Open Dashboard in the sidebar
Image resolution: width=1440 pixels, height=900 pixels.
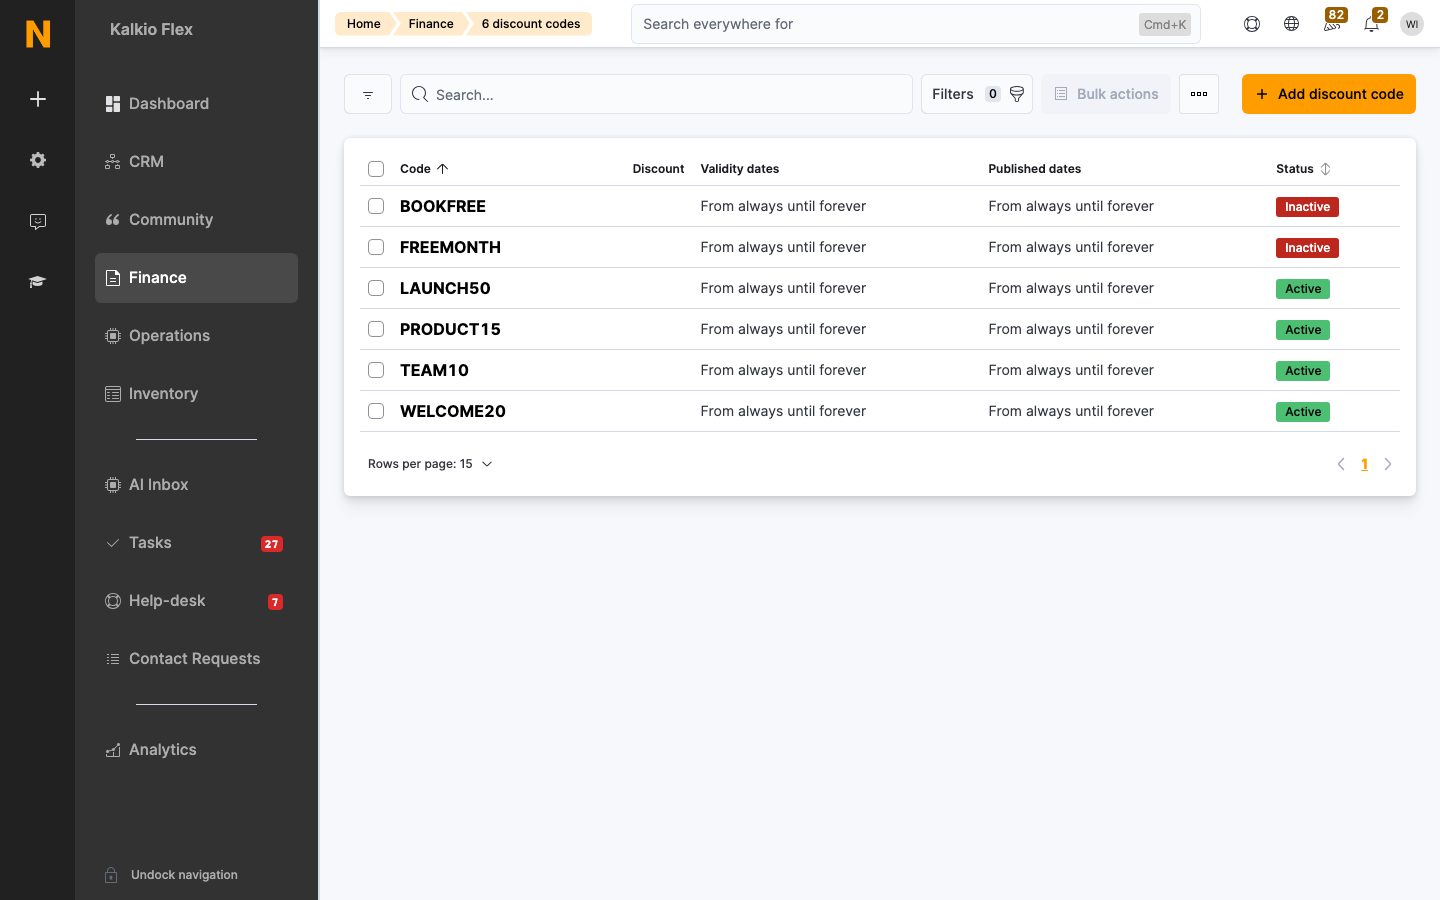pyautogui.click(x=196, y=104)
